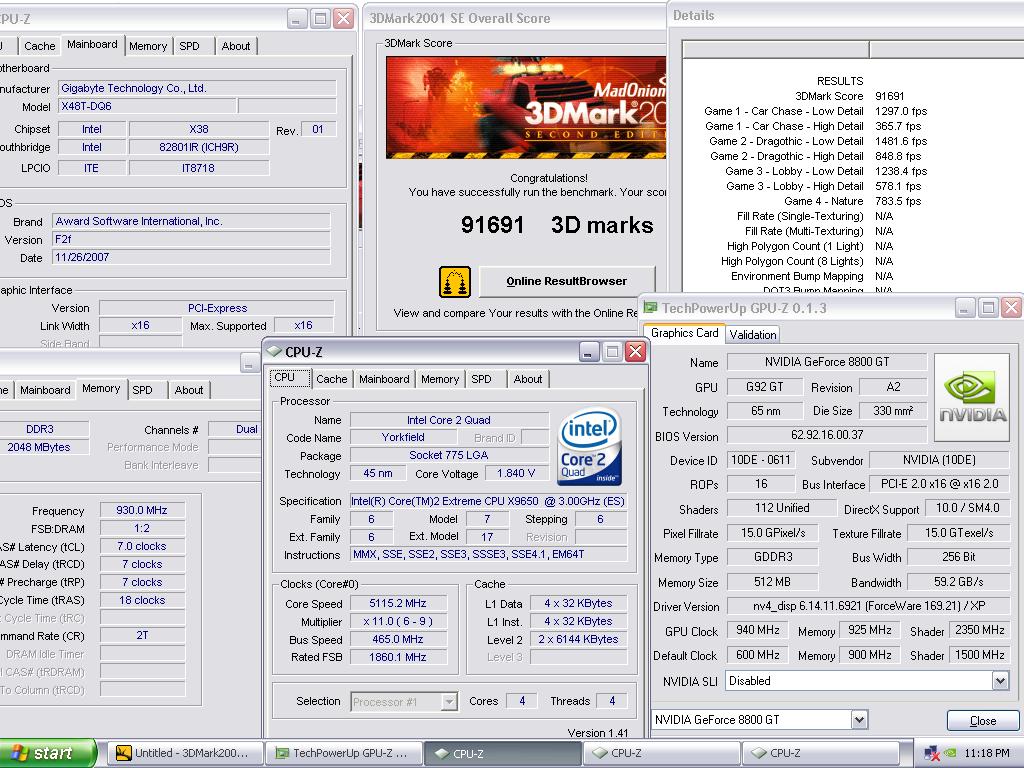Click the Windows Start button
The image size is (1024, 768).
(x=48, y=753)
